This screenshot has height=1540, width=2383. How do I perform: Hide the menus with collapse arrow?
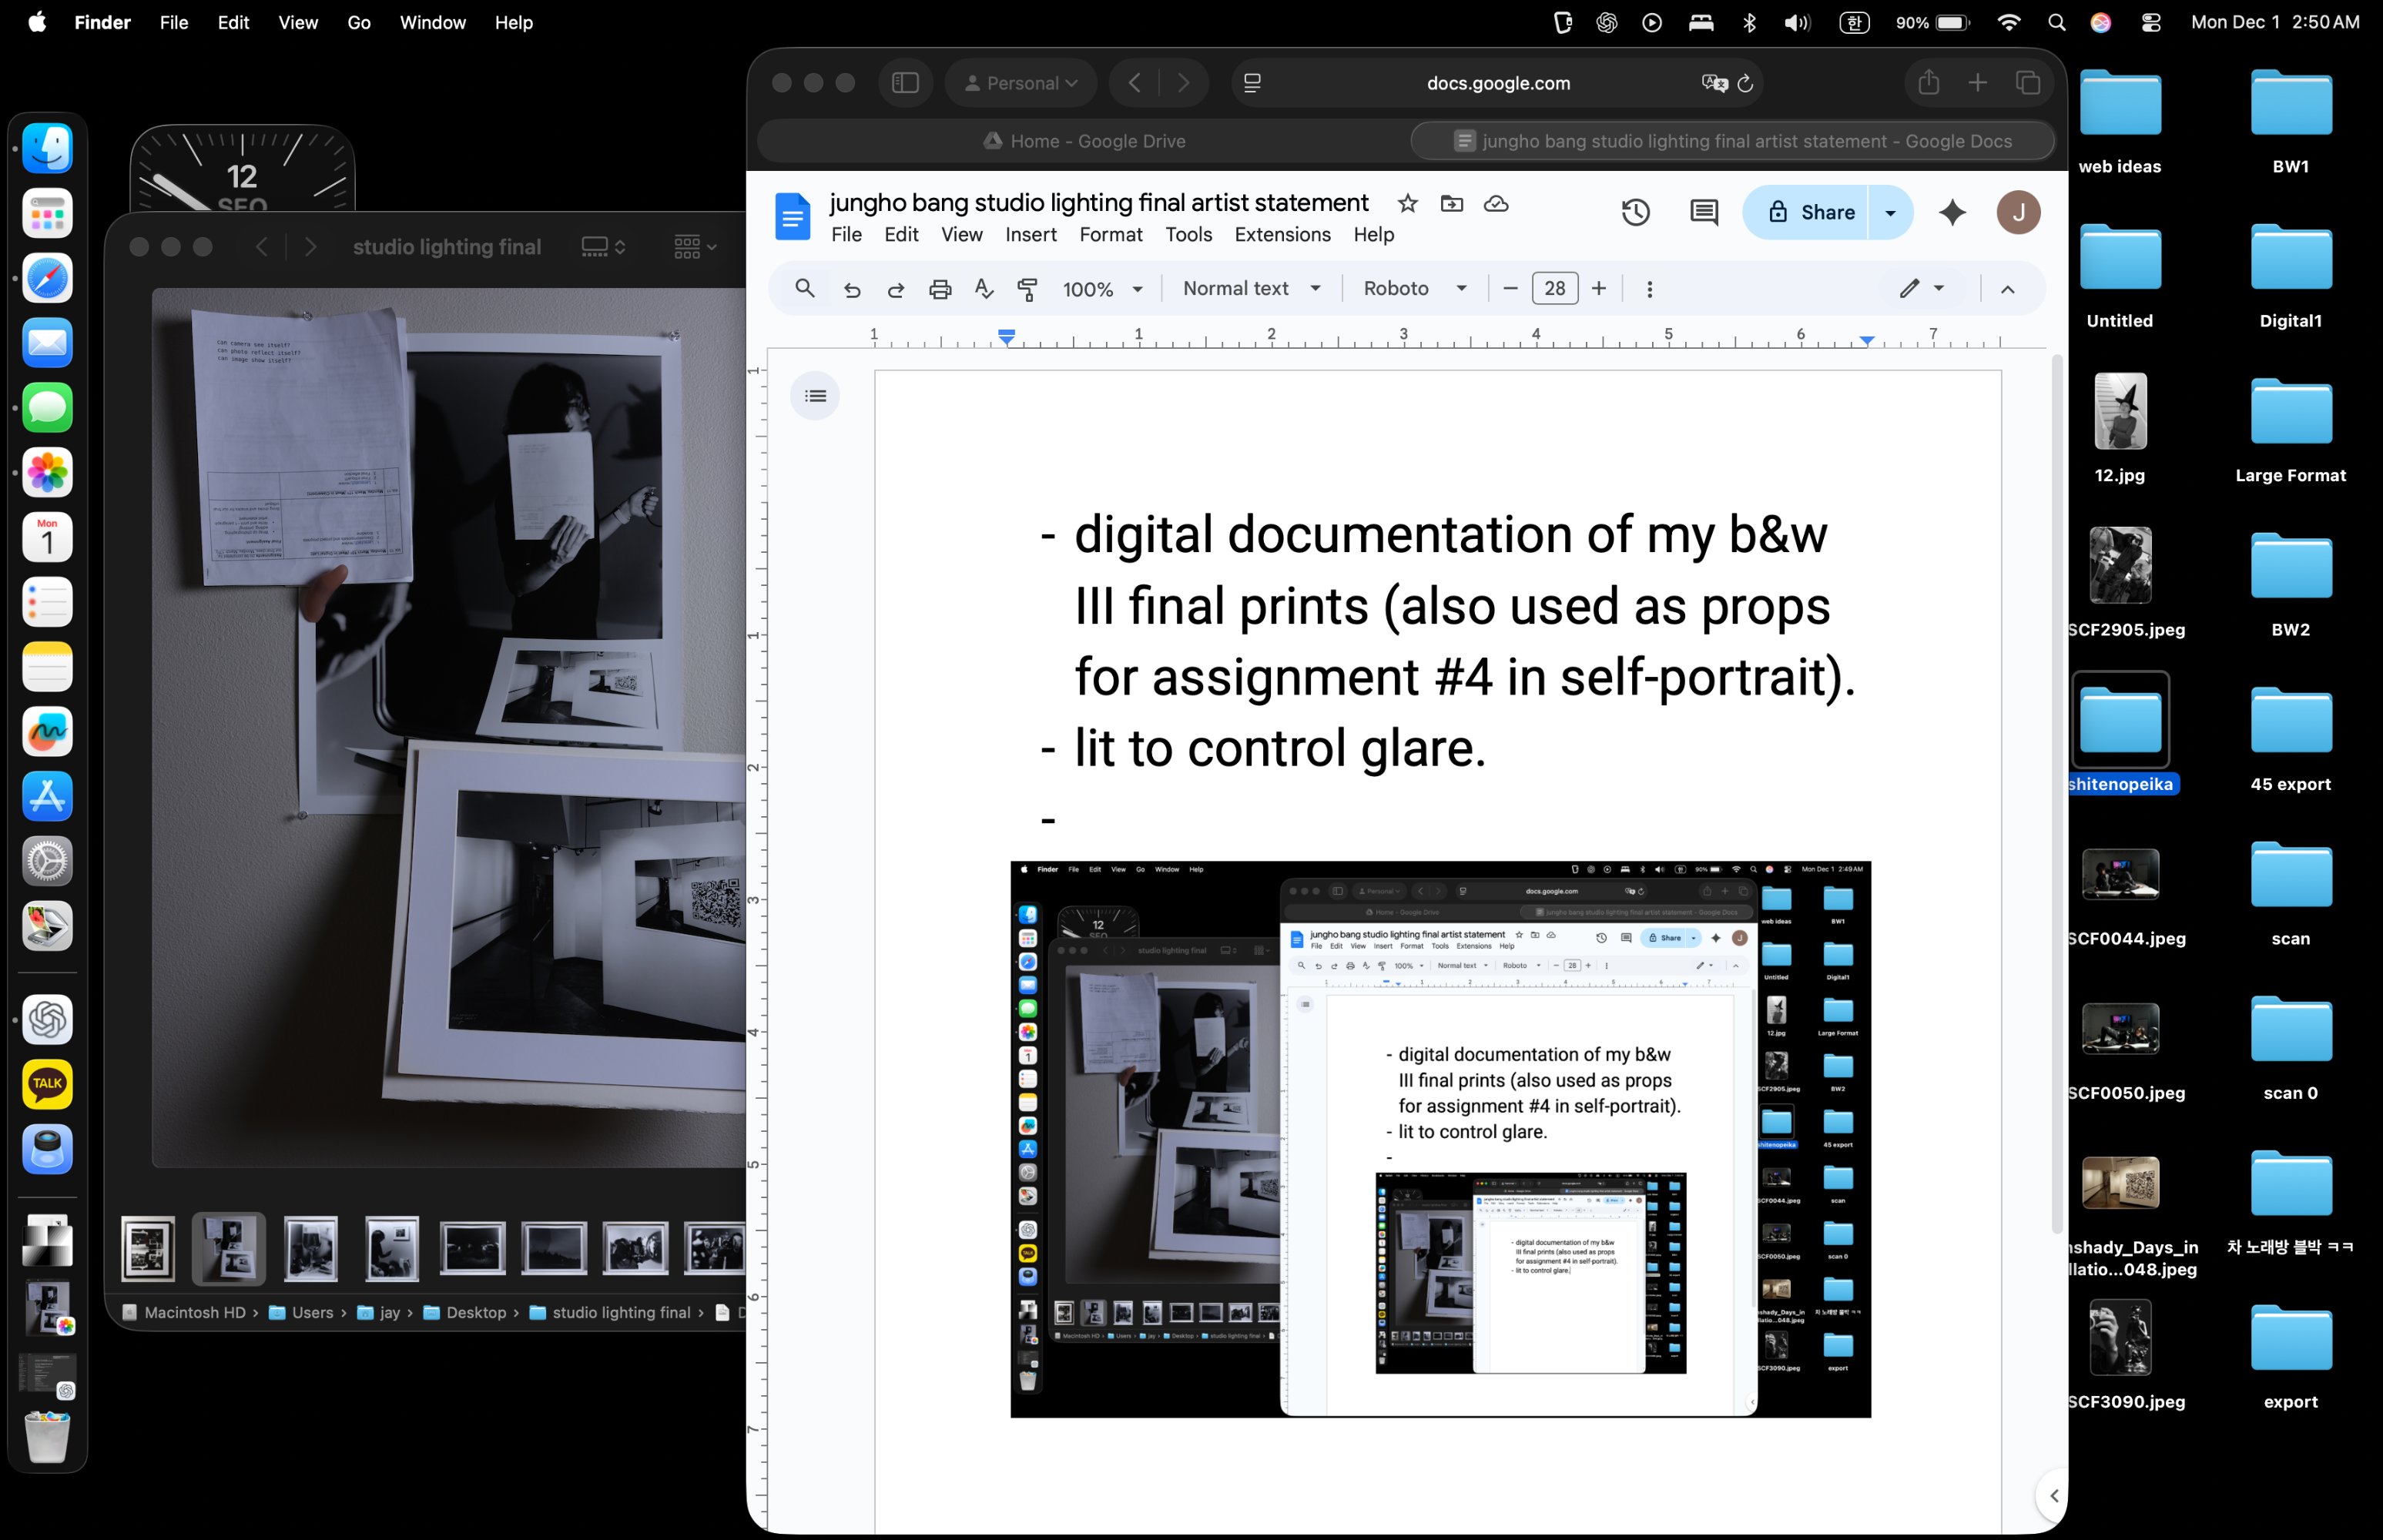(x=2006, y=289)
